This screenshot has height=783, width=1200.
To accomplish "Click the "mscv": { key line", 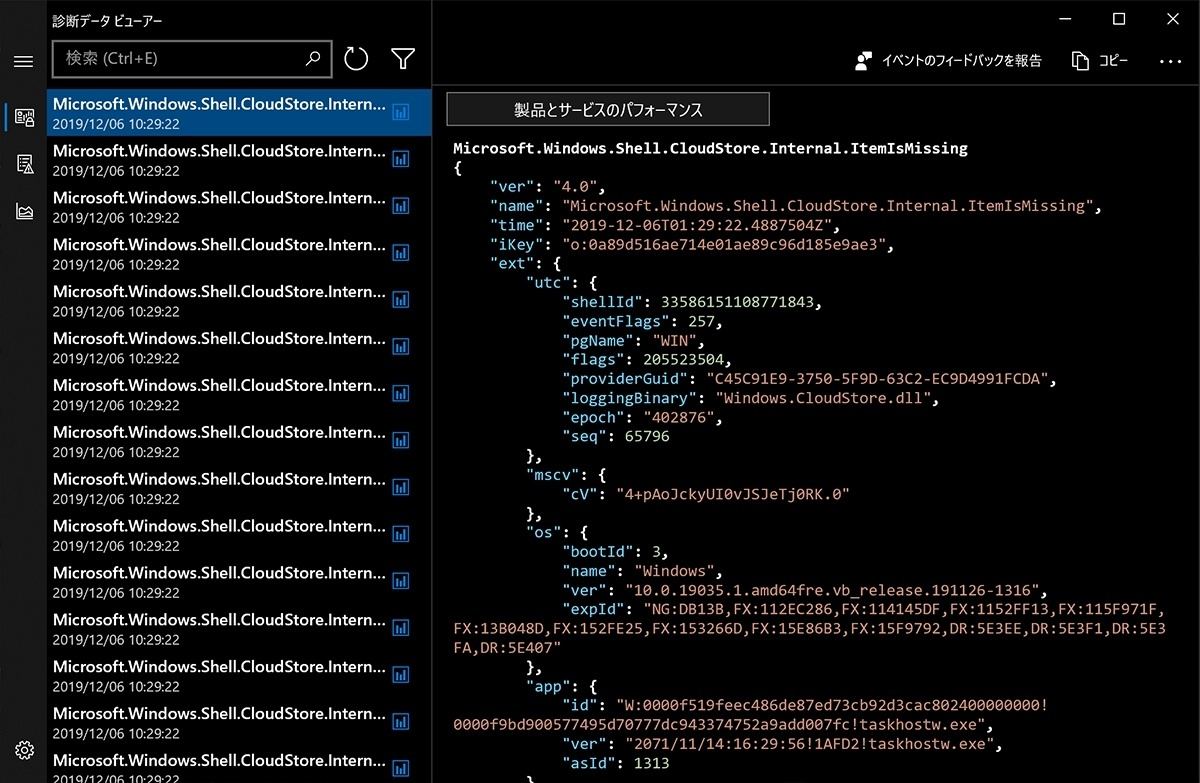I will pyautogui.click(x=566, y=475).
